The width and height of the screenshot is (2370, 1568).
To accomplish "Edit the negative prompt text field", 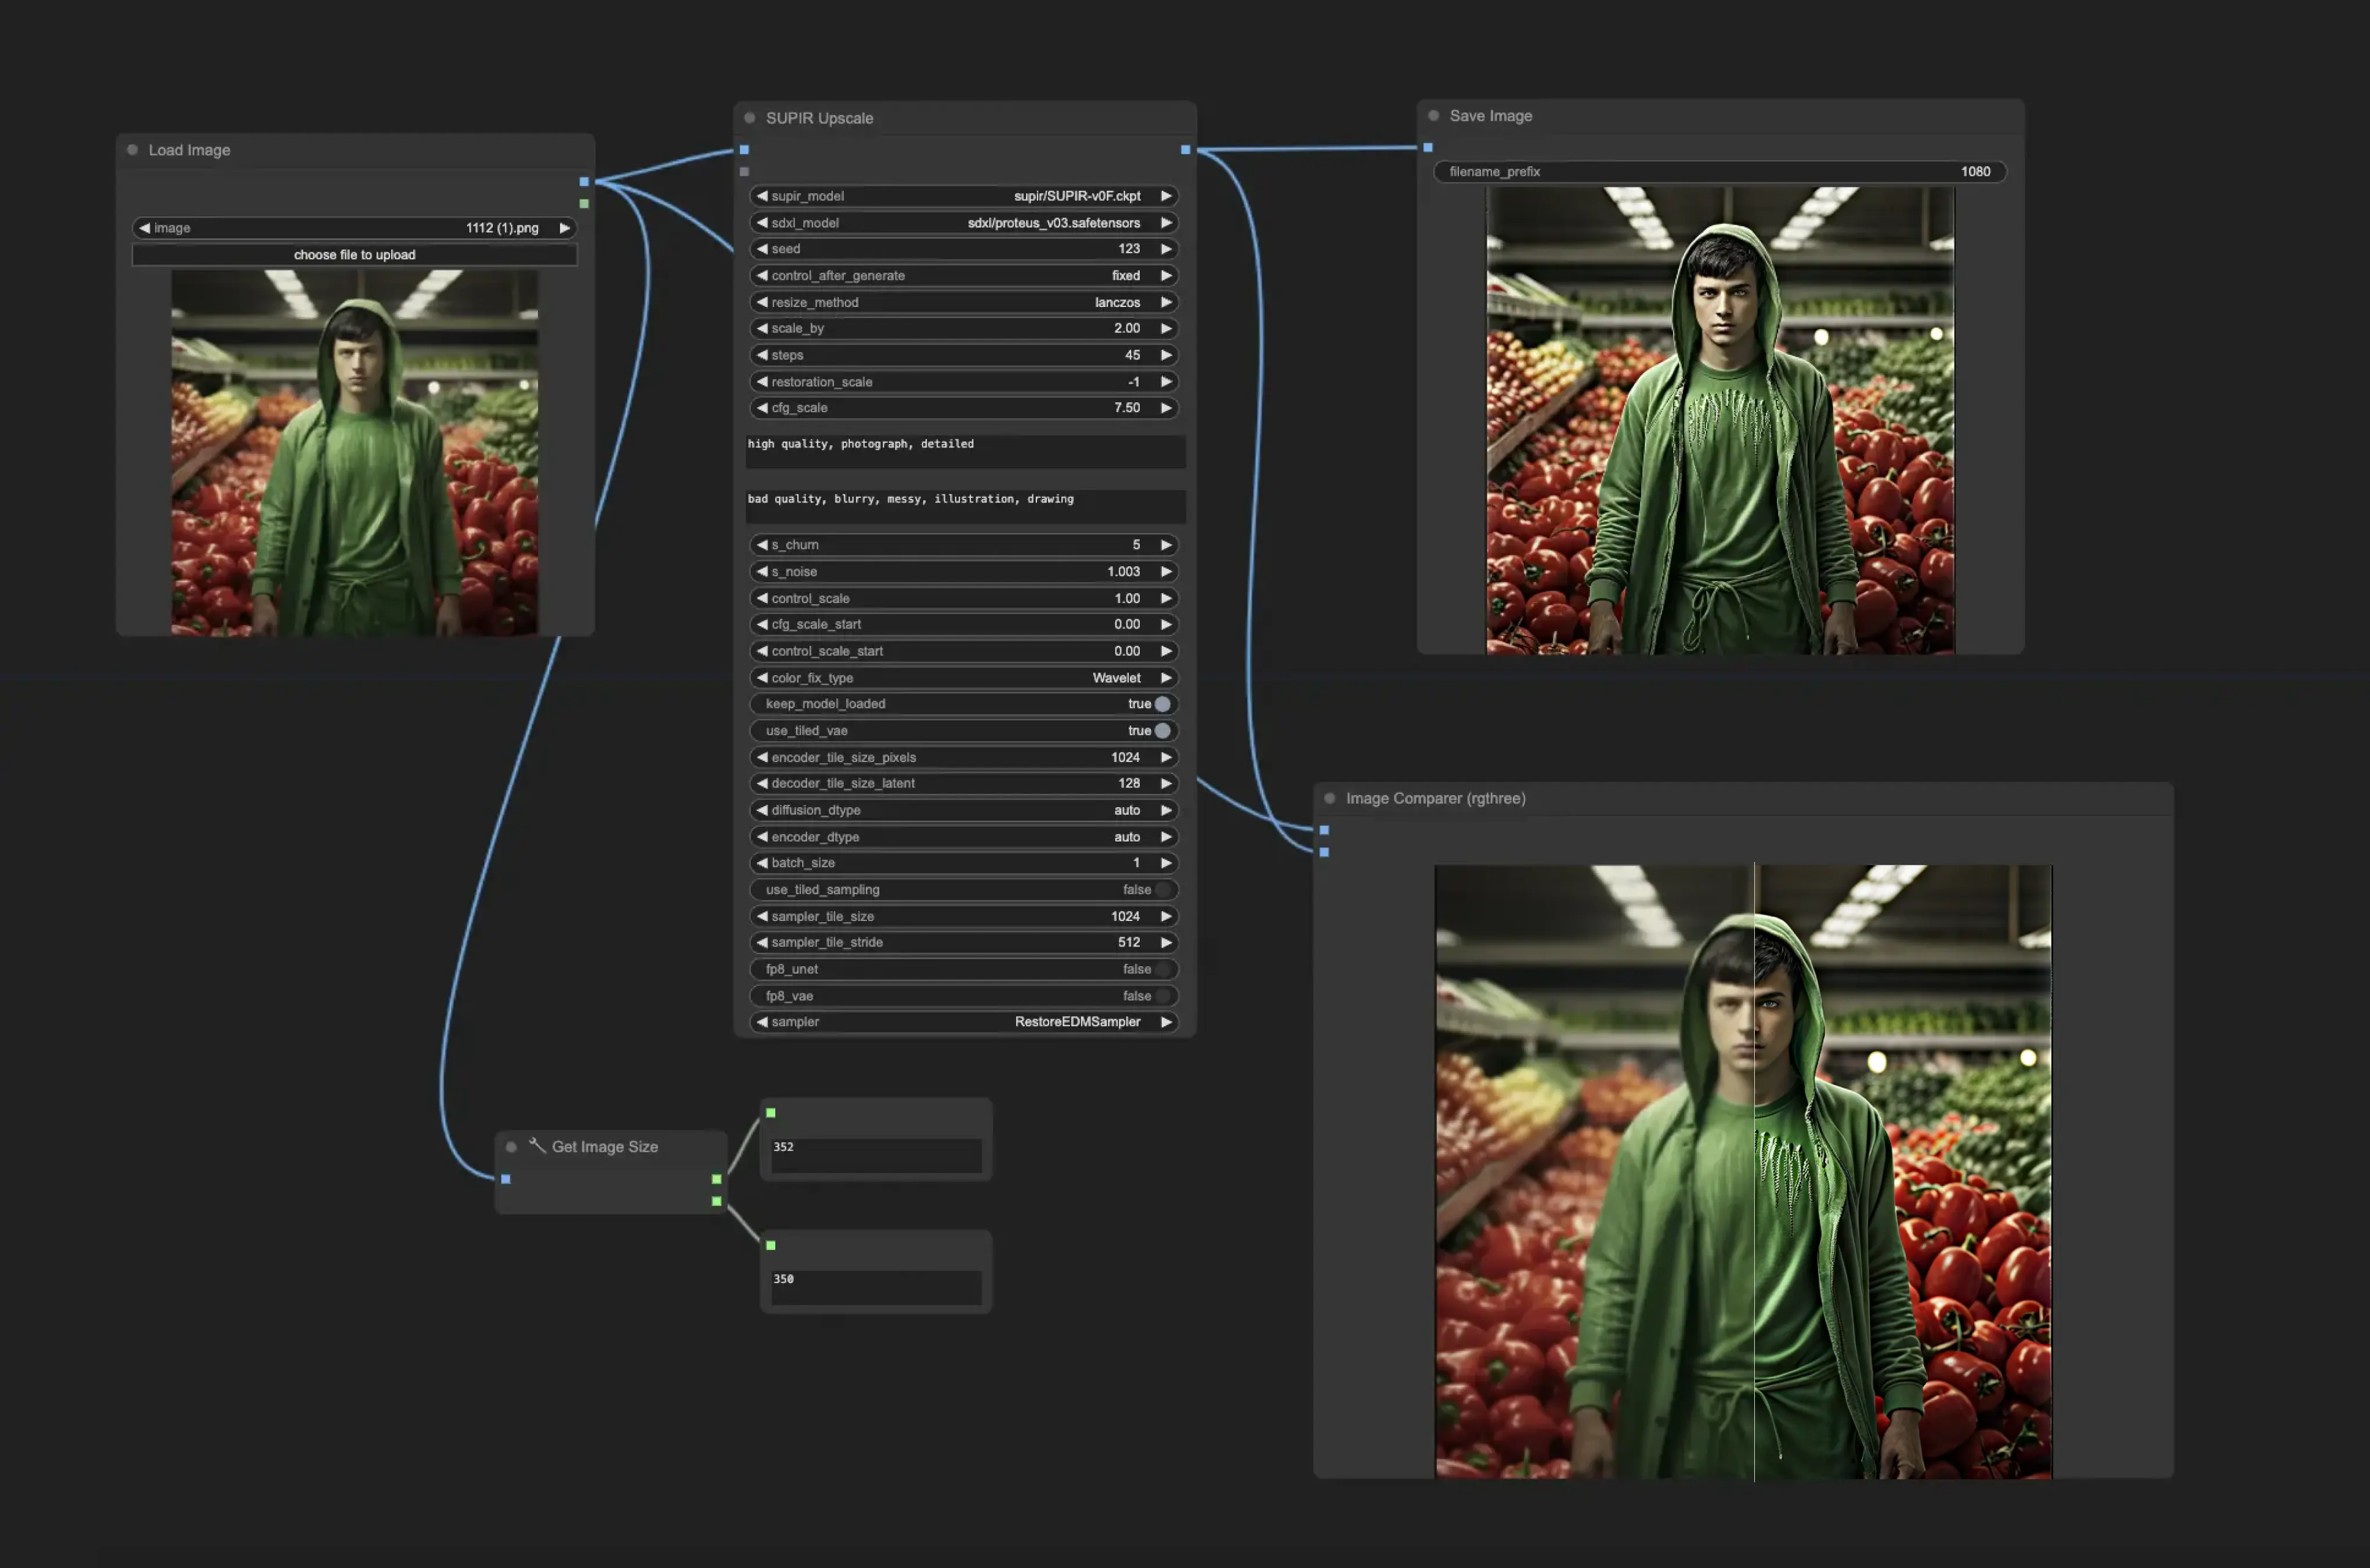I will 965,506.
